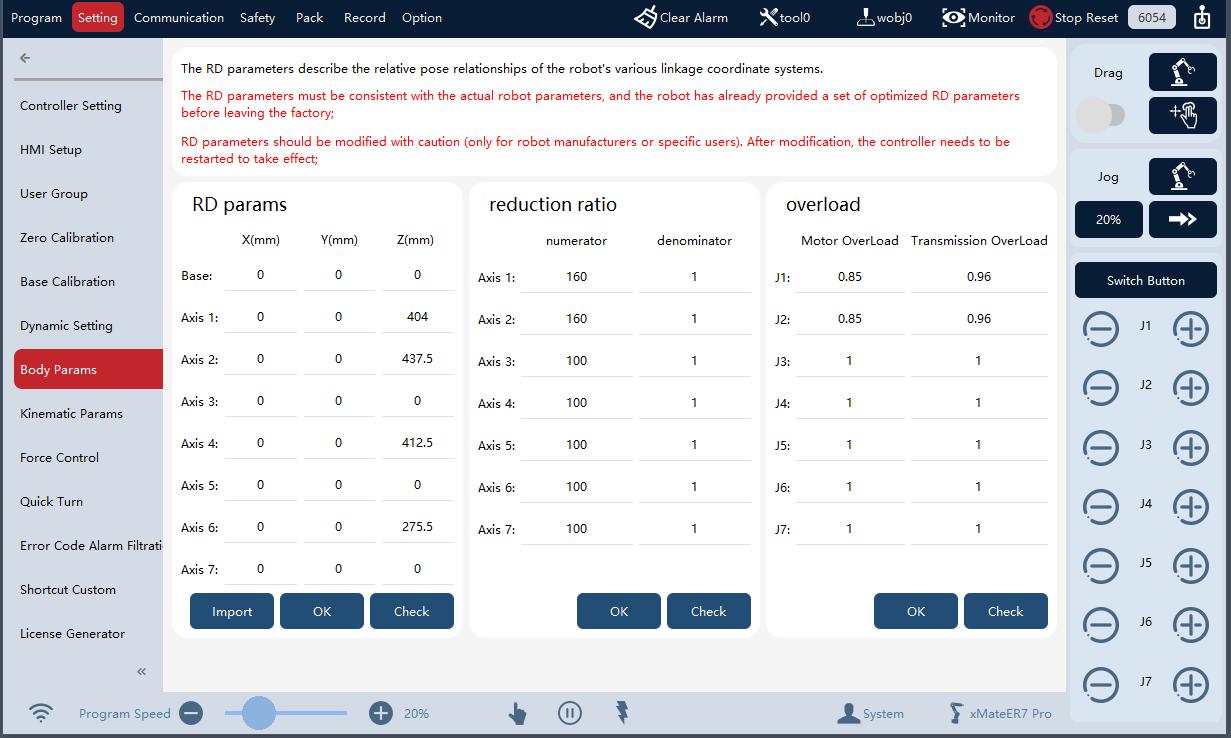This screenshot has height=738, width=1231.
Task: Click the J3 minus jog button
Action: pos(1101,448)
